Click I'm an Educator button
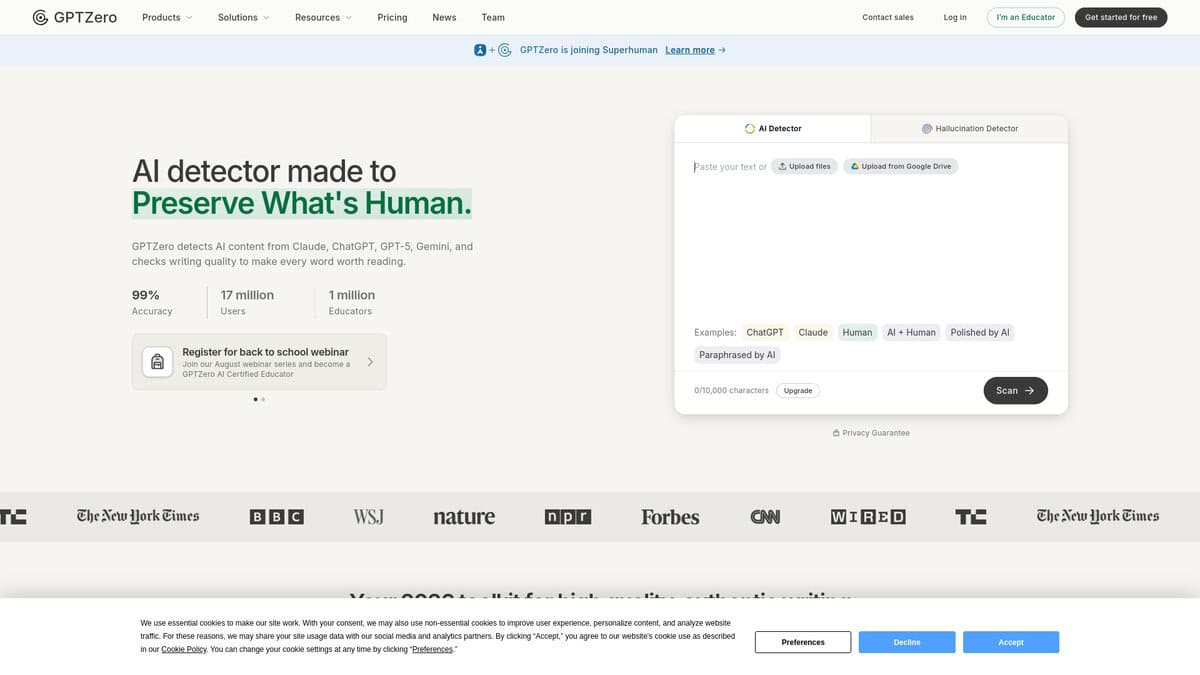 tap(1026, 17)
